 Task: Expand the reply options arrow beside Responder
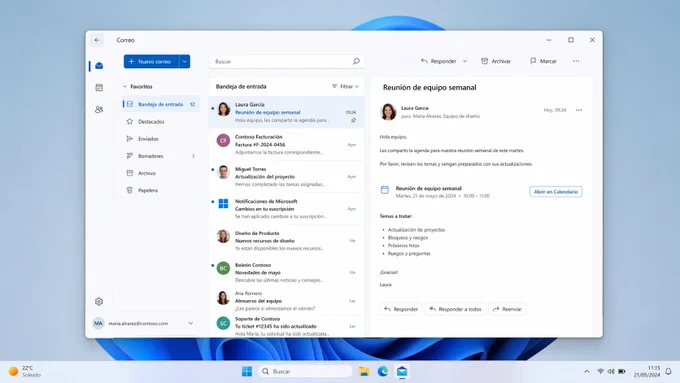(x=465, y=62)
